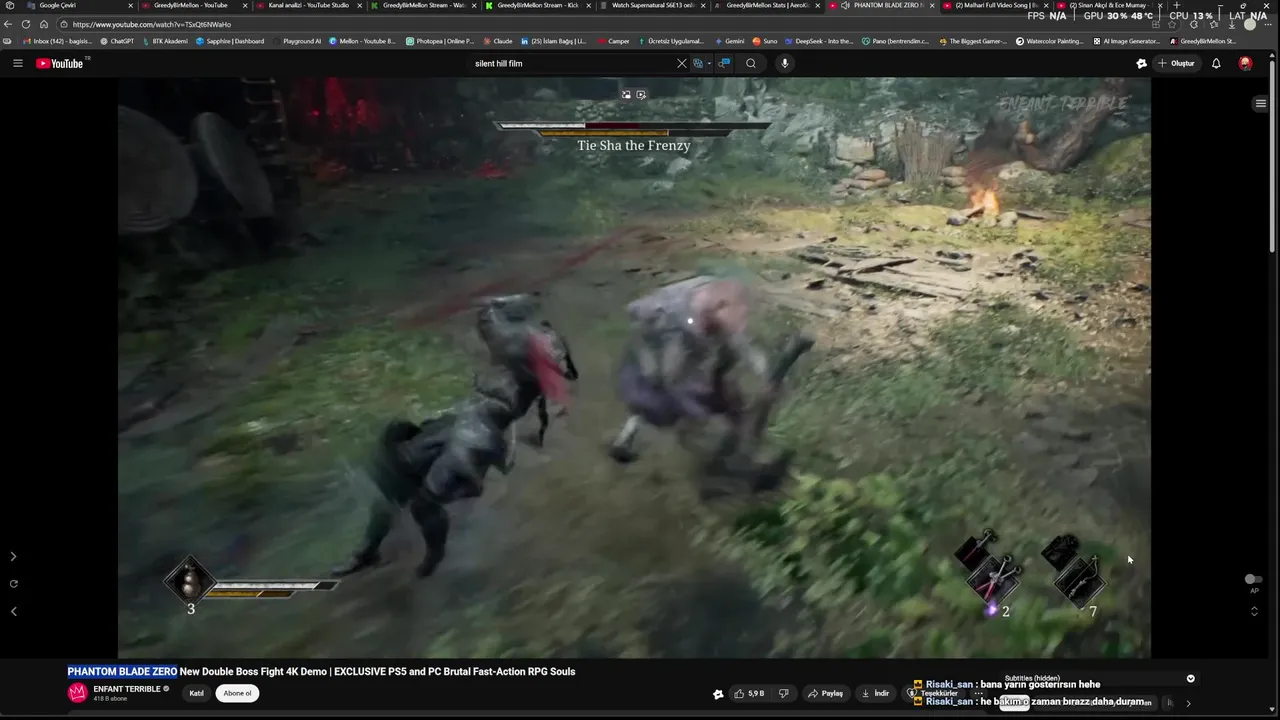Run search with the magnifier icon
Image resolution: width=1280 pixels, height=720 pixels.
point(751,63)
